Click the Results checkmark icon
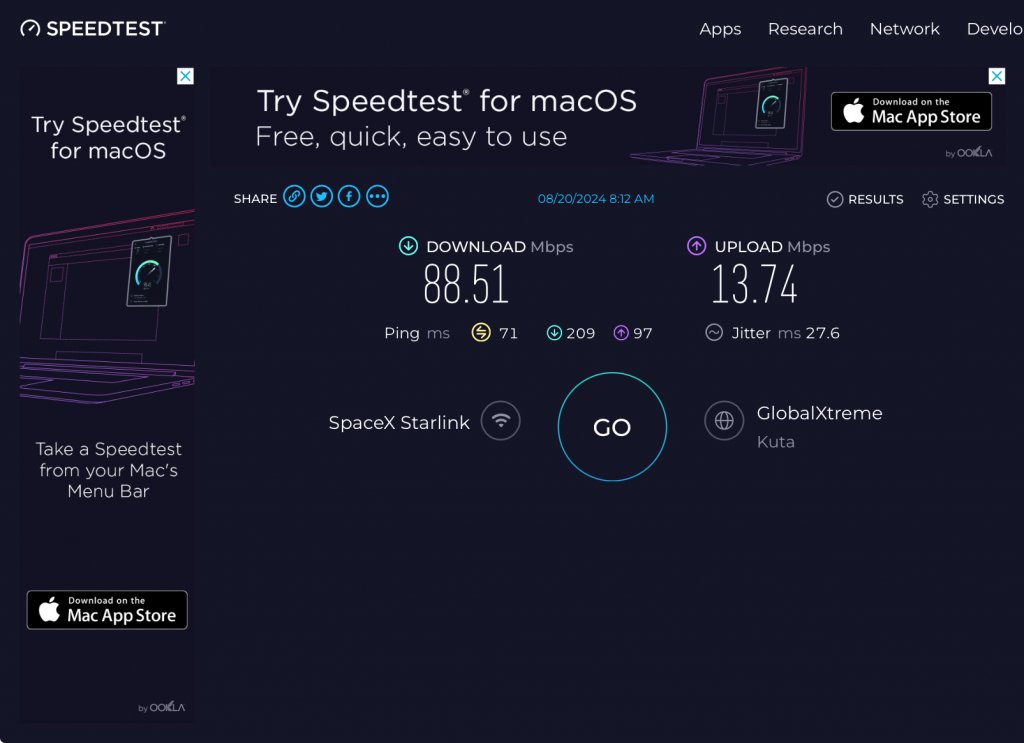Viewport: 1024px width, 743px height. click(835, 199)
